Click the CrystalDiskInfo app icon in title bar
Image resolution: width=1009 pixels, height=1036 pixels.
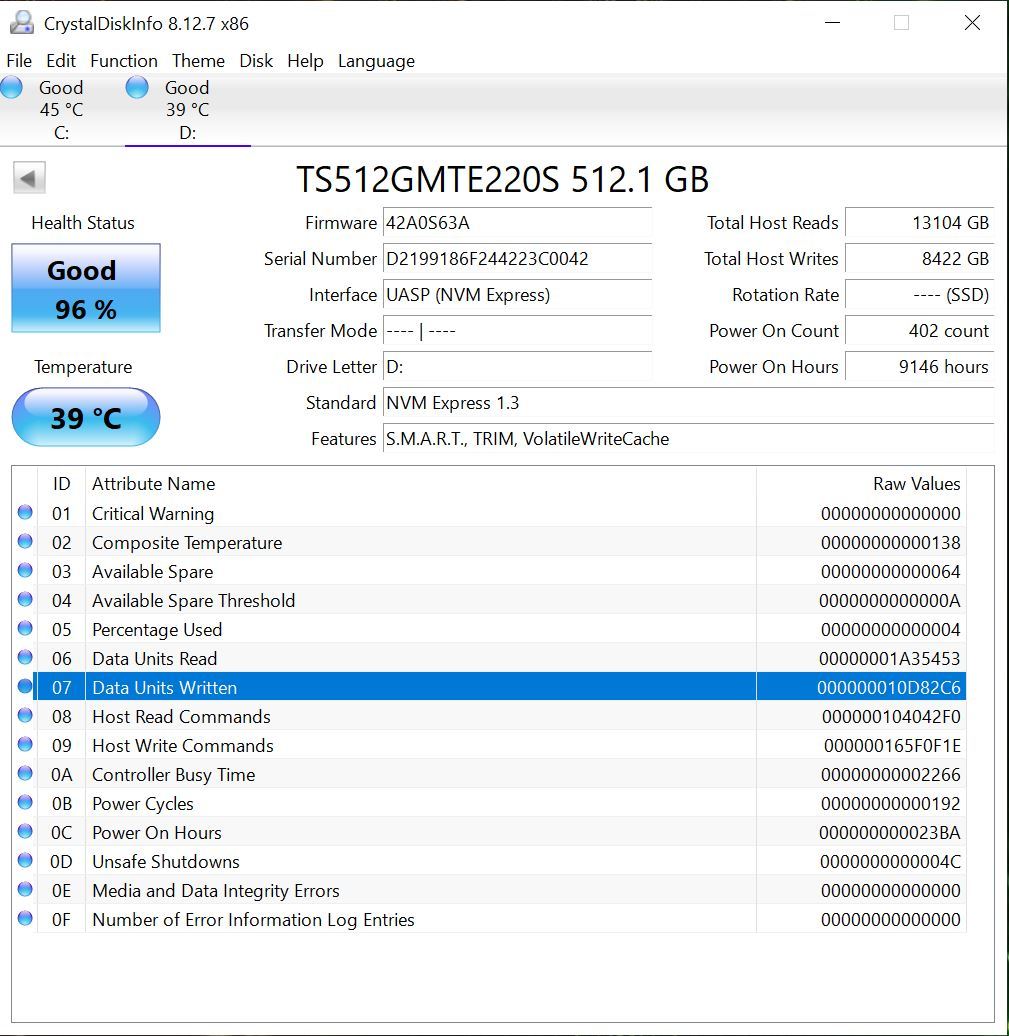tap(22, 23)
